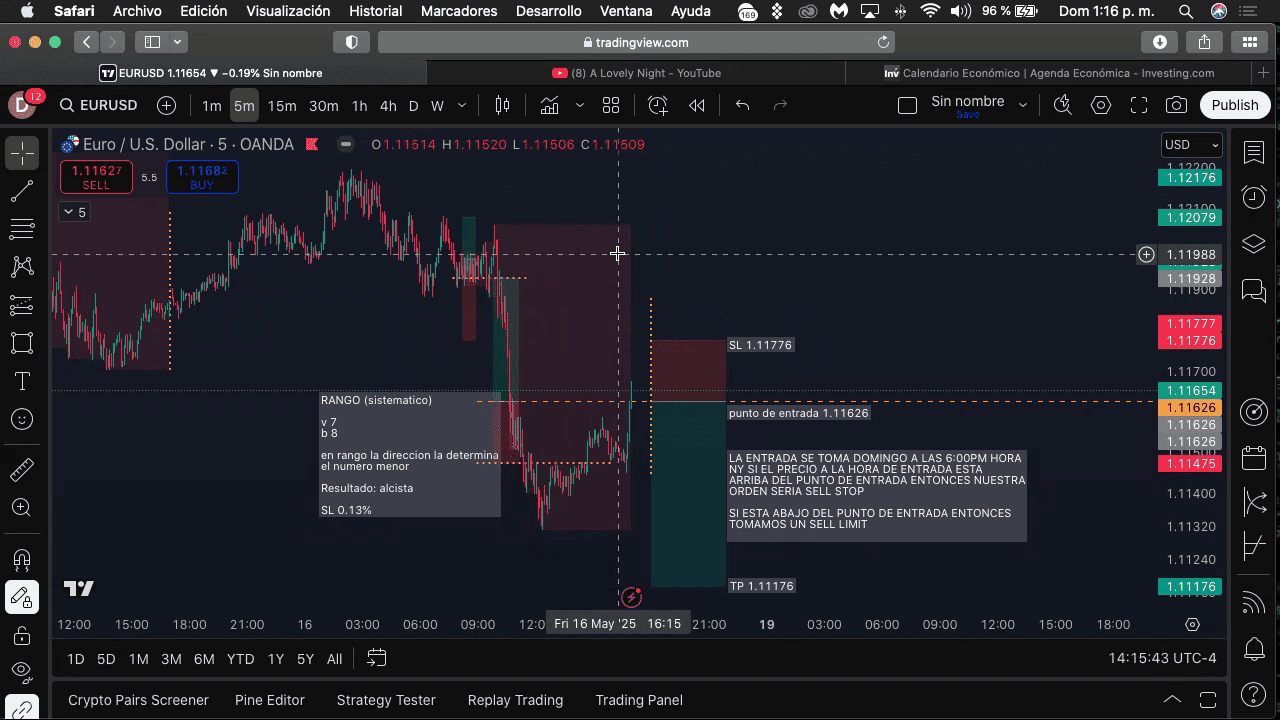Toggle fullscreen mode for the chart
The width and height of the screenshot is (1280, 720).
point(1139,105)
